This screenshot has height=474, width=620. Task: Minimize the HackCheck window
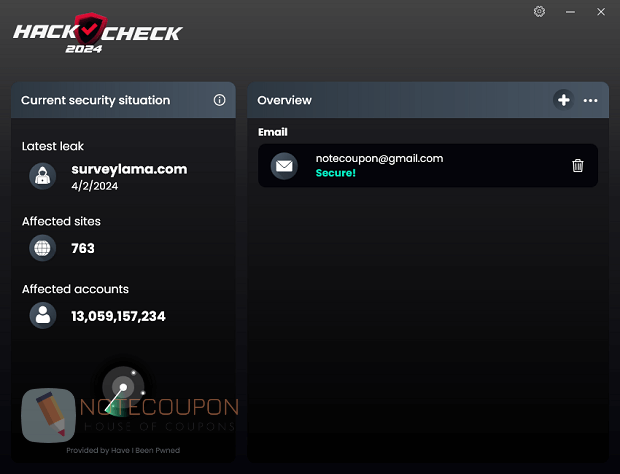[x=570, y=12]
